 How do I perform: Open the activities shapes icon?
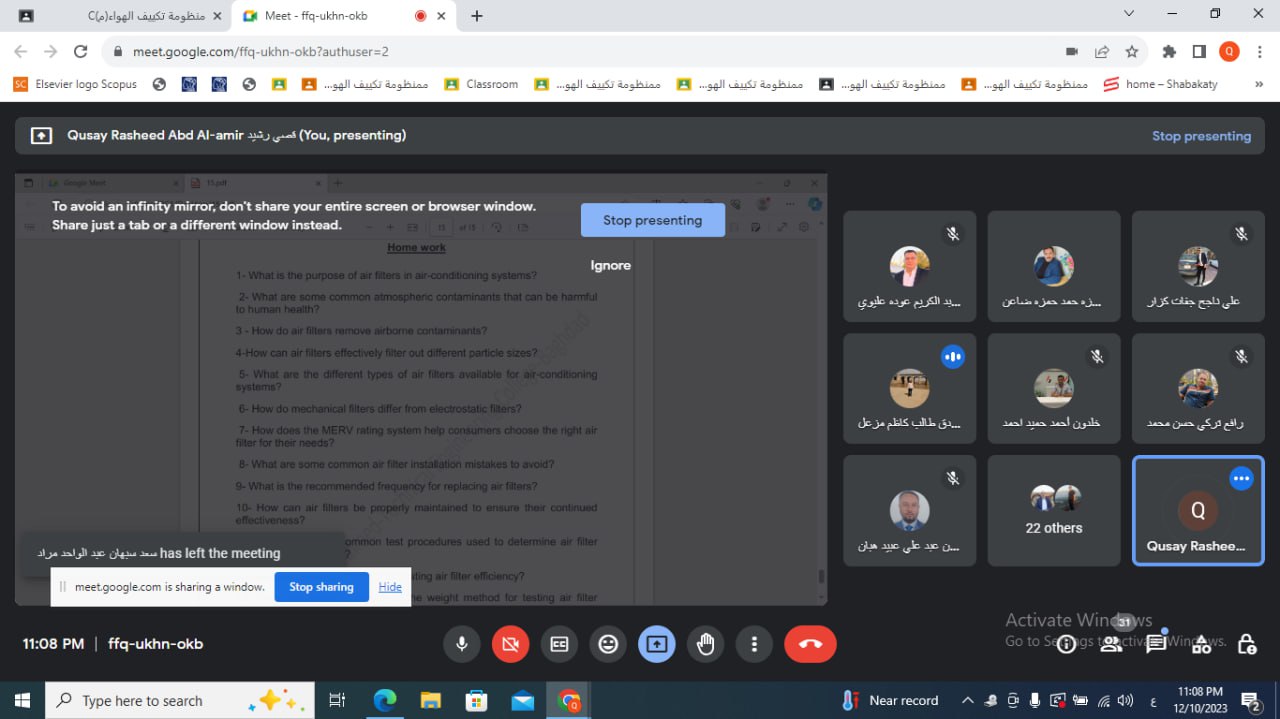(1201, 645)
